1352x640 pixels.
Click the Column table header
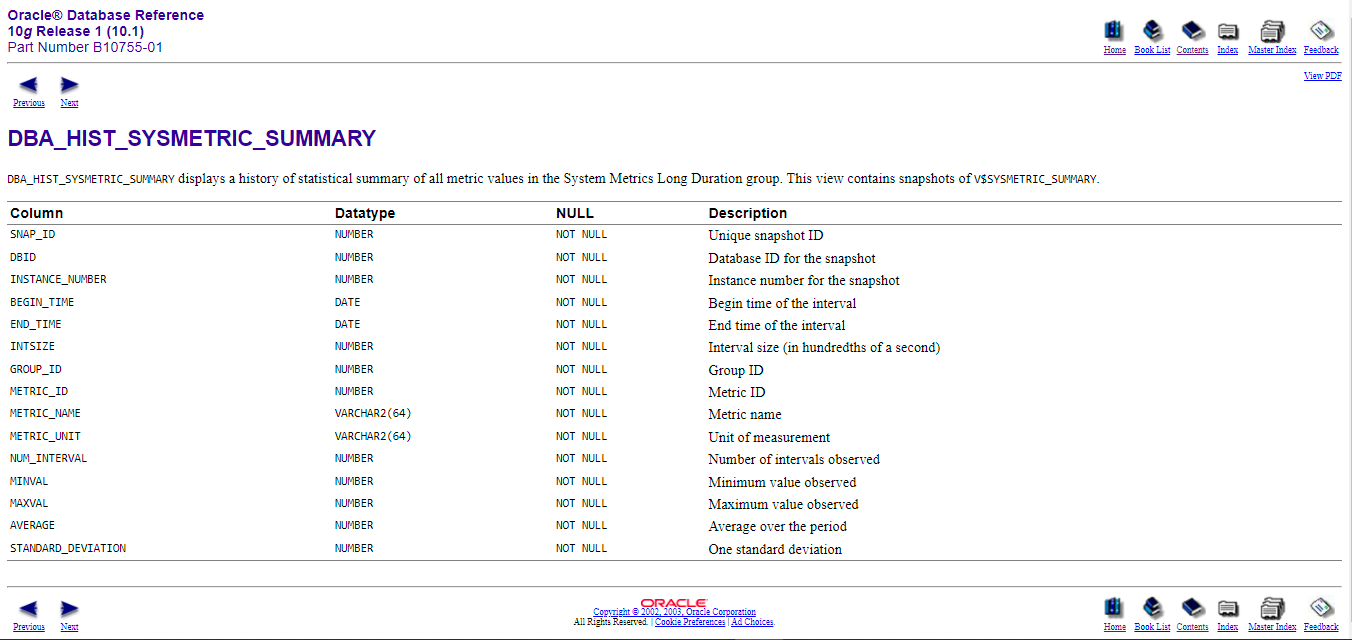36,213
